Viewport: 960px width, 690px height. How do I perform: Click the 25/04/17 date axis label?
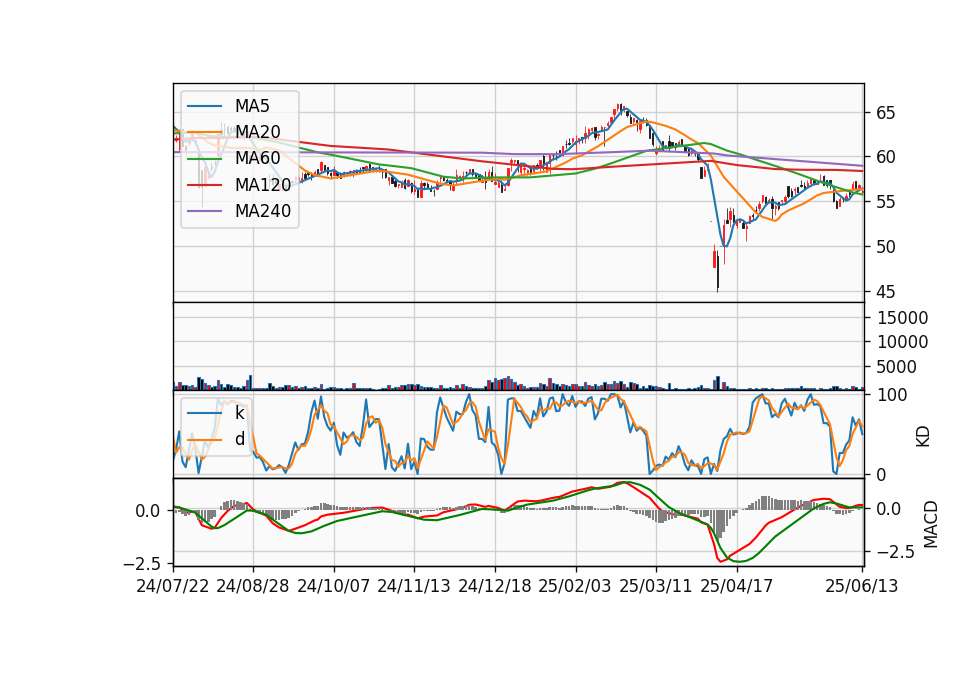pos(737,586)
